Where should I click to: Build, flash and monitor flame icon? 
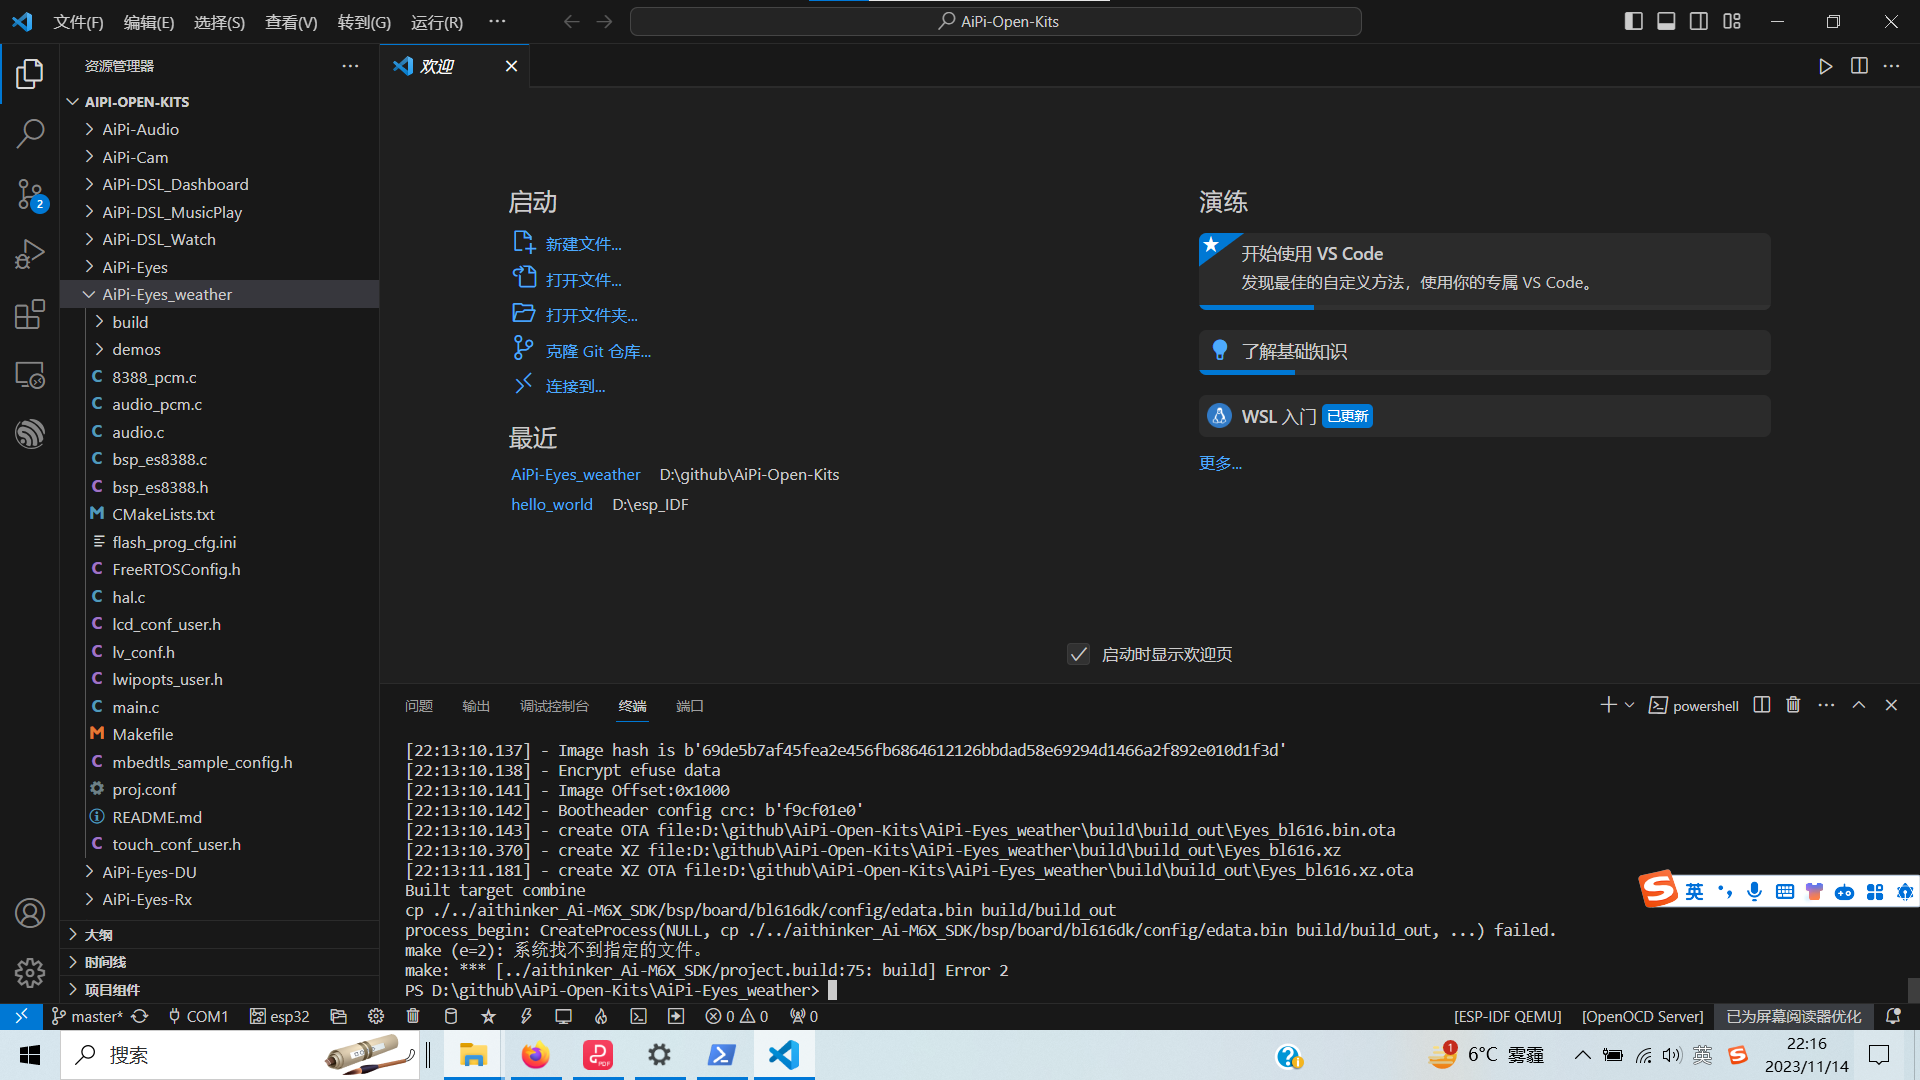[x=601, y=1016]
